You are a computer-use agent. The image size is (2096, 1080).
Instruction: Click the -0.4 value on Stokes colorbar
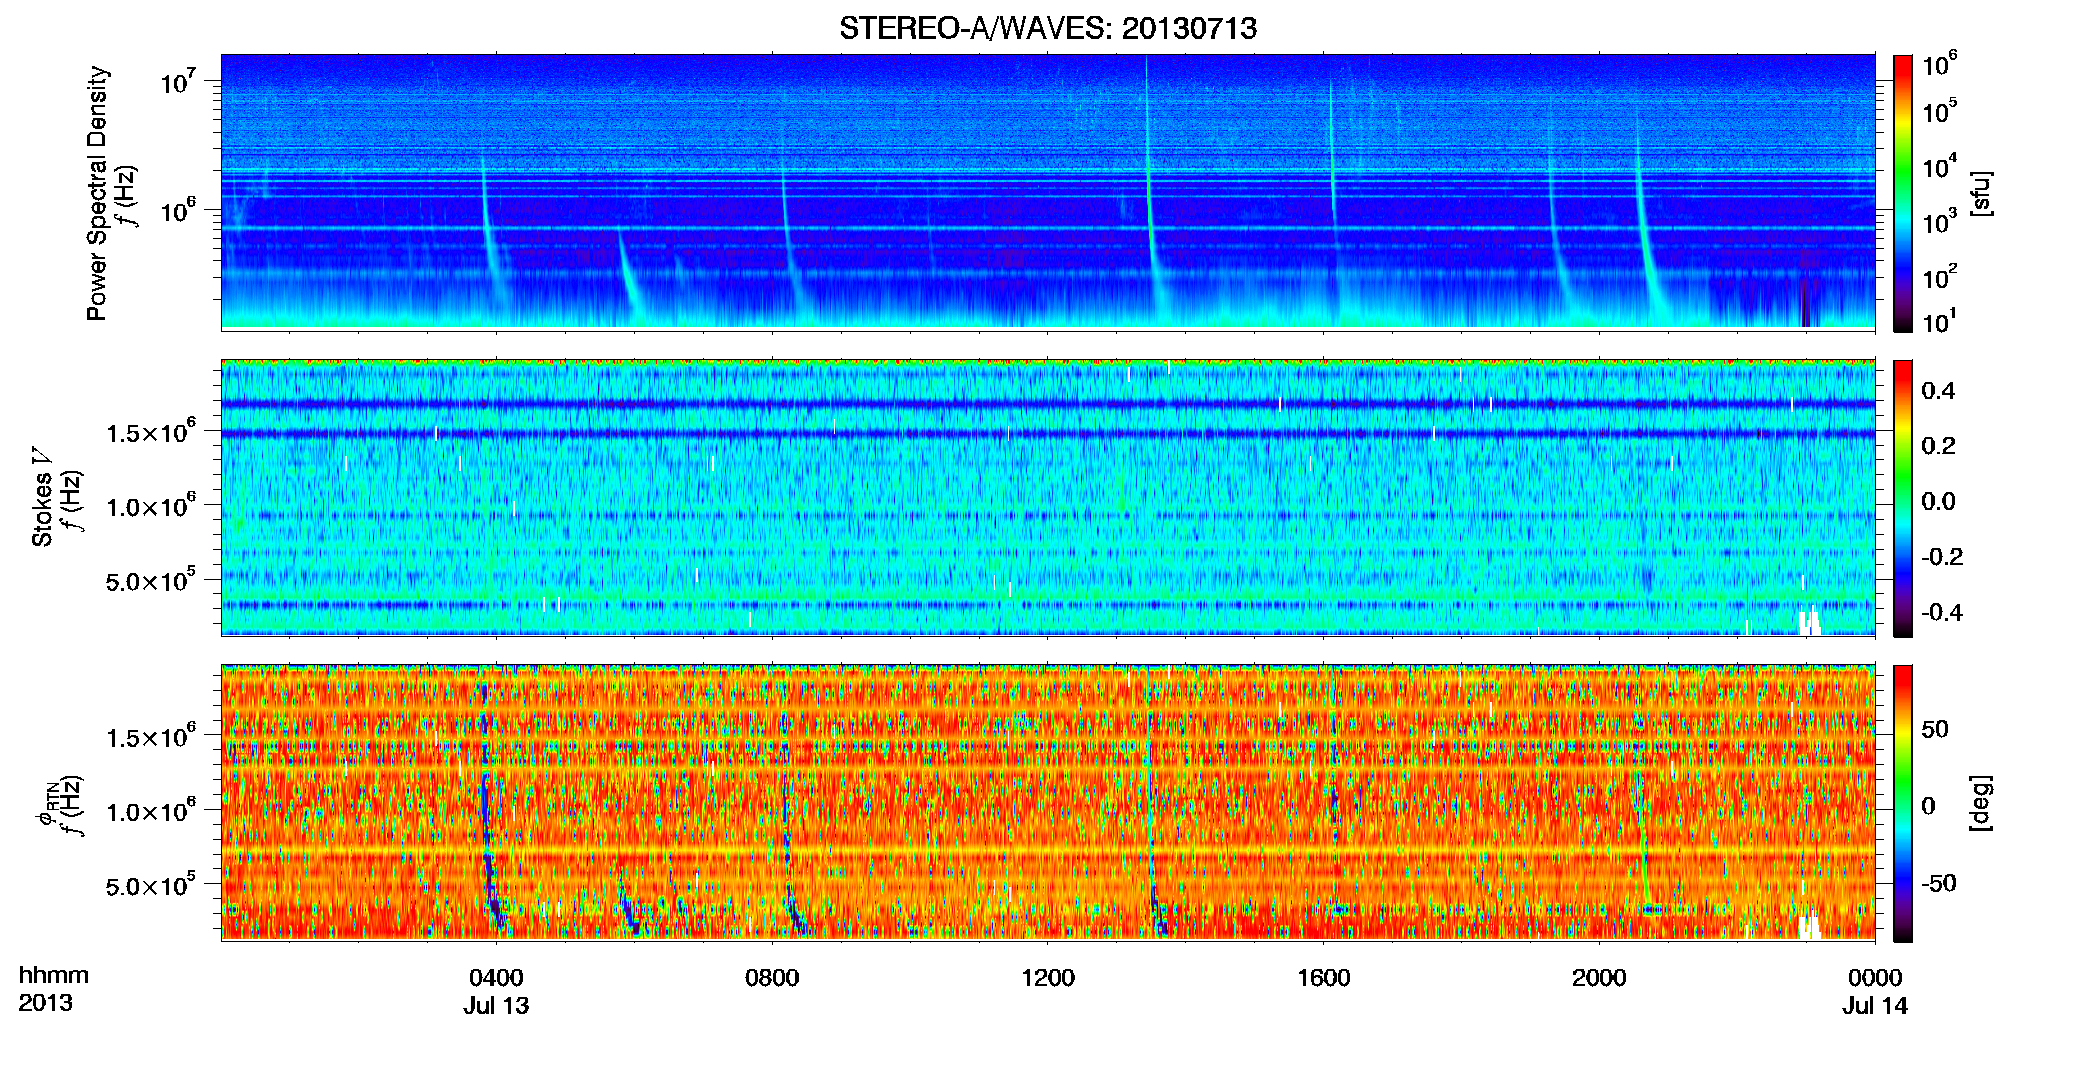point(1942,612)
